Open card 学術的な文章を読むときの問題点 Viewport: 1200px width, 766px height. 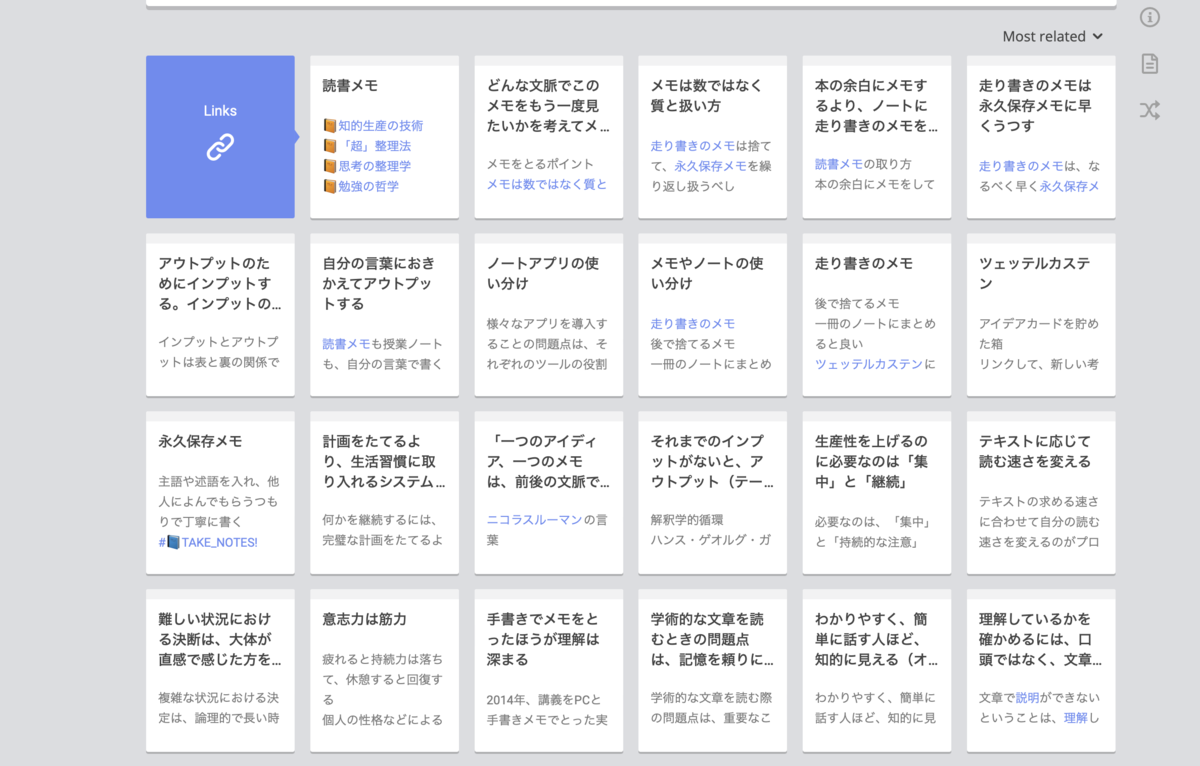[713, 671]
